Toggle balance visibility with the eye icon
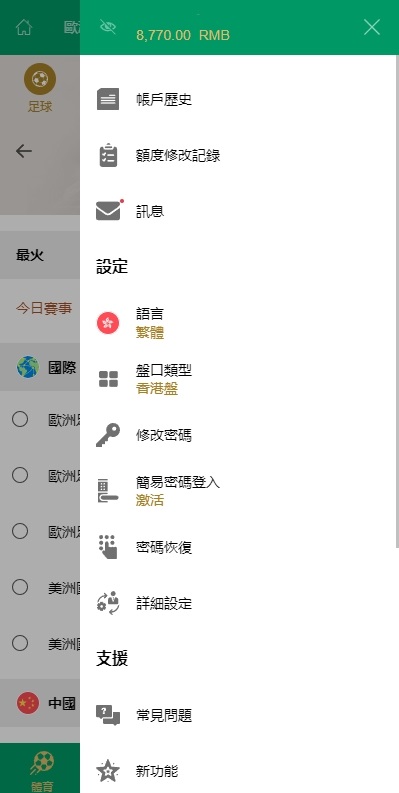Screen dimensions: 399x793 click(x=108, y=27)
